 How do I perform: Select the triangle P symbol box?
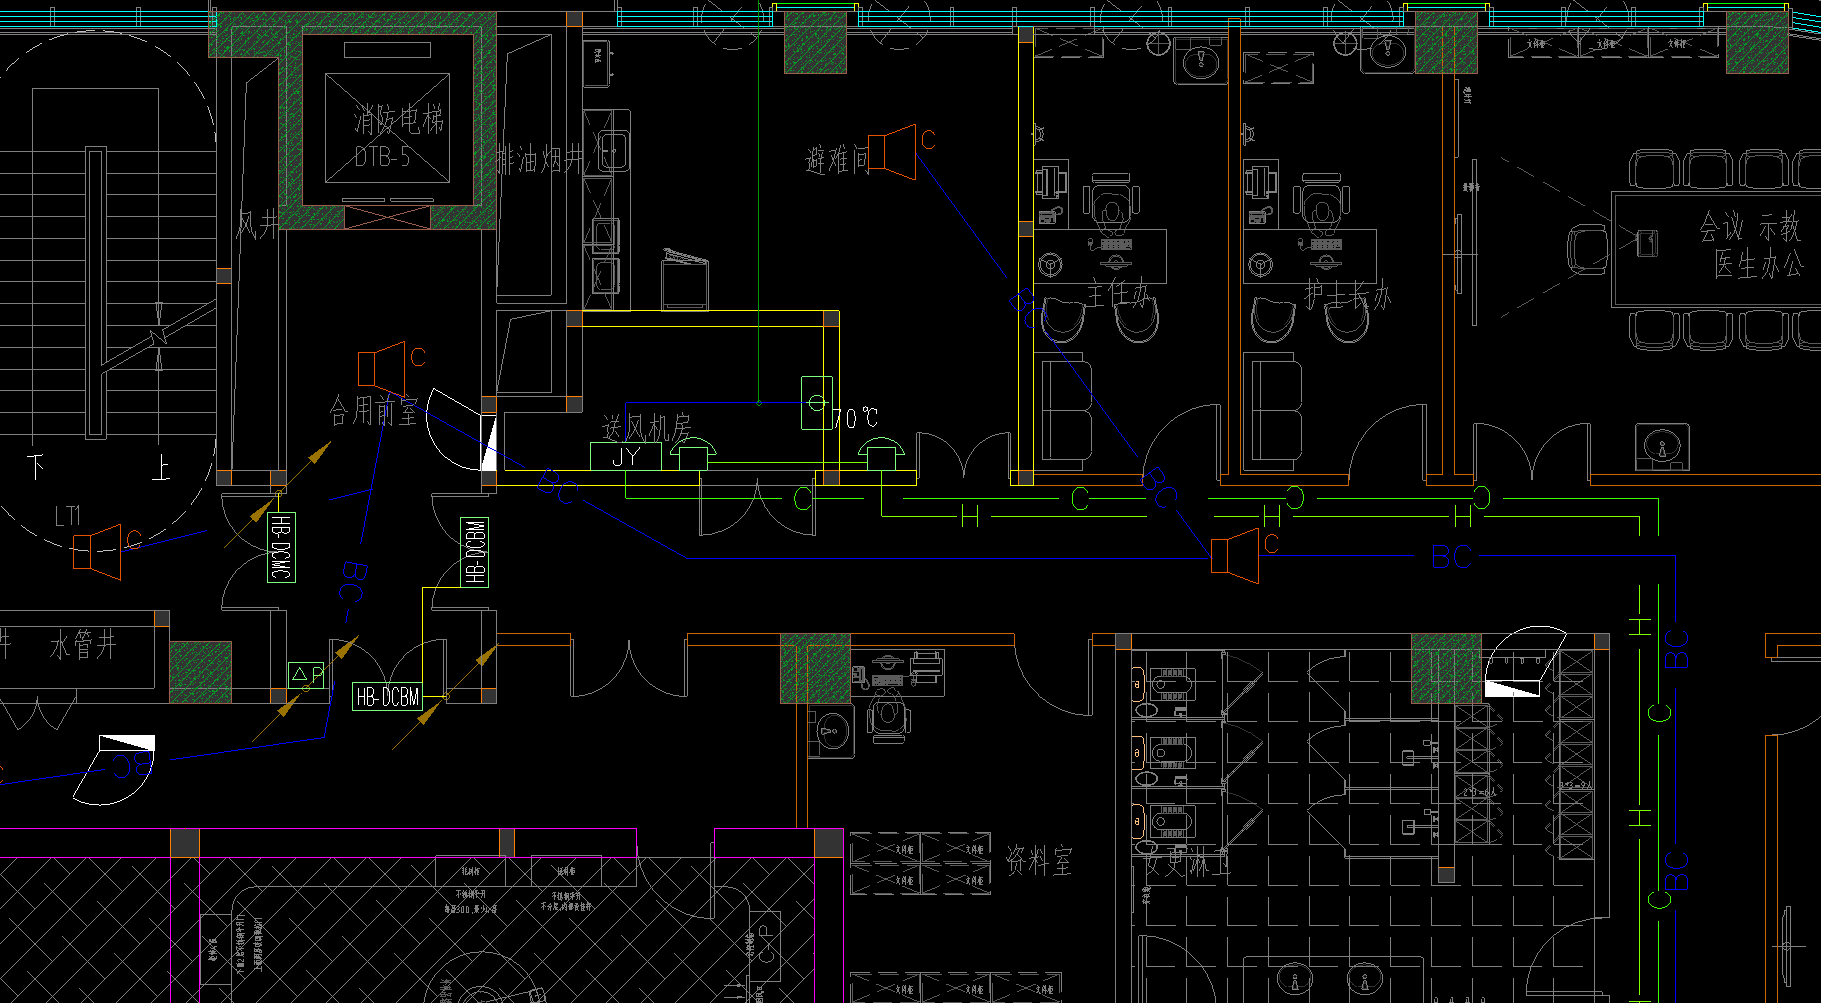(307, 675)
